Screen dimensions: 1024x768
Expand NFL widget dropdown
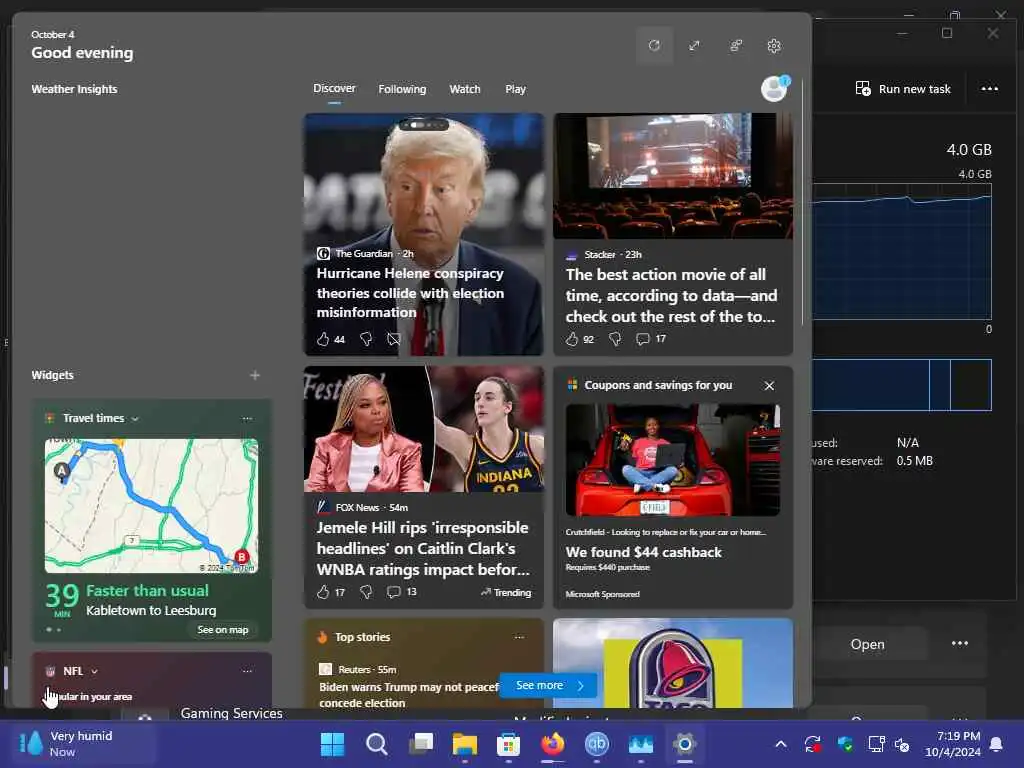click(95, 671)
